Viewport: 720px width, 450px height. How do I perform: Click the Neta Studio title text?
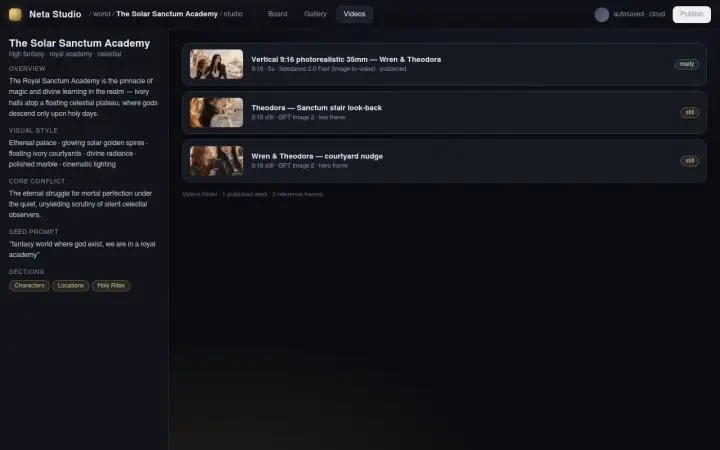[x=55, y=14]
